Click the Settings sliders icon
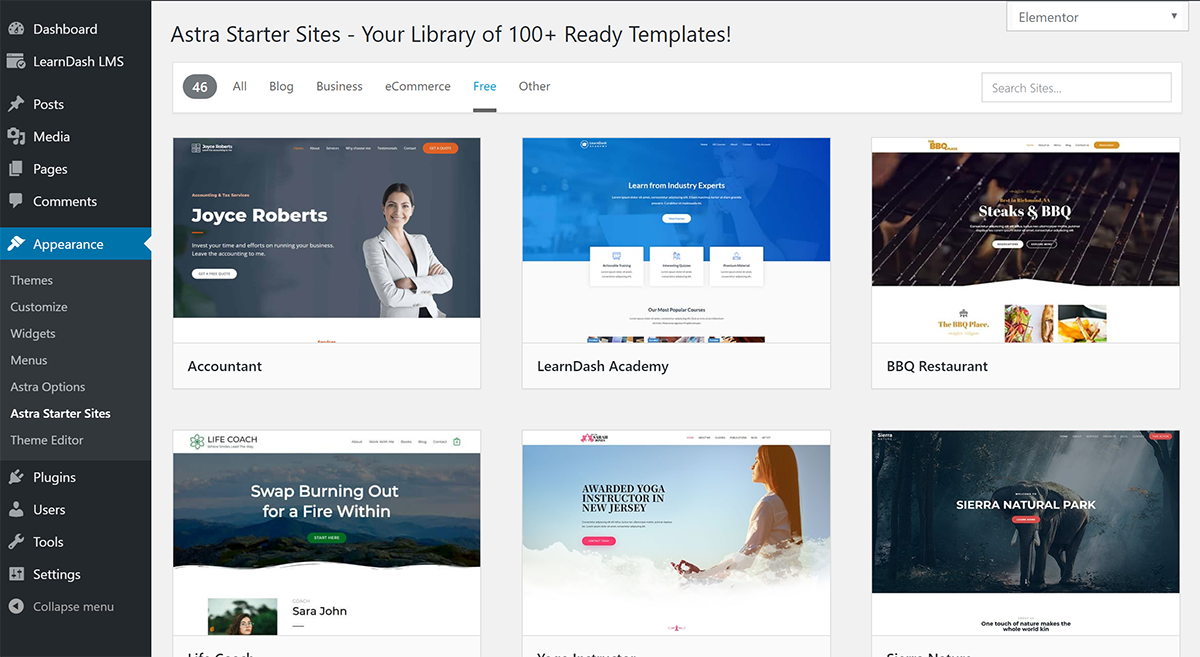 (16, 574)
